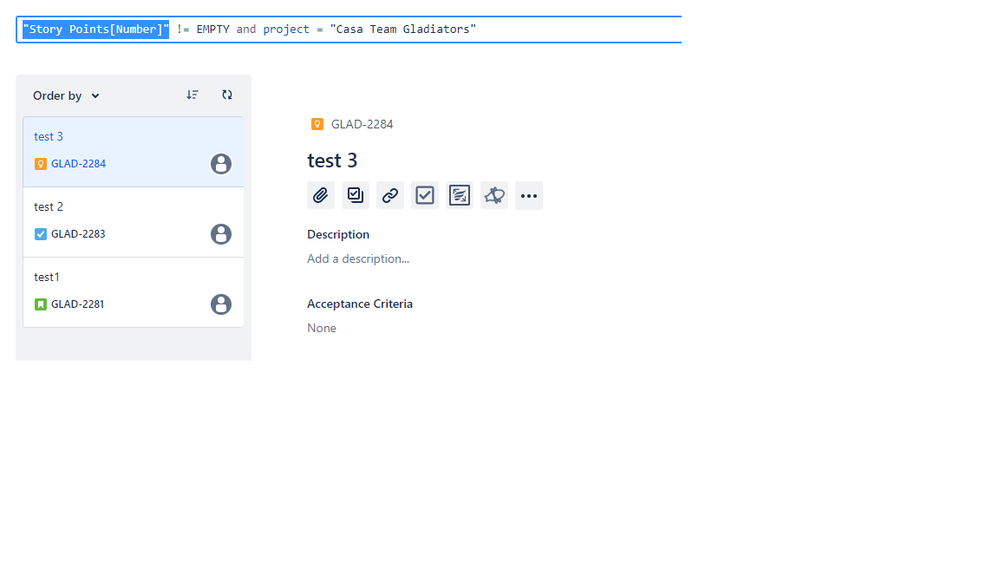This screenshot has height=562, width=999.
Task: Click "Casa Team Gladiators" text in query
Action: click(x=403, y=29)
